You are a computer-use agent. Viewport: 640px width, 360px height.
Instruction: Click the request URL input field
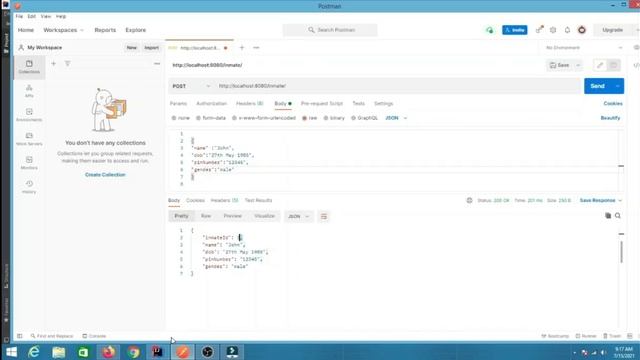click(398, 86)
